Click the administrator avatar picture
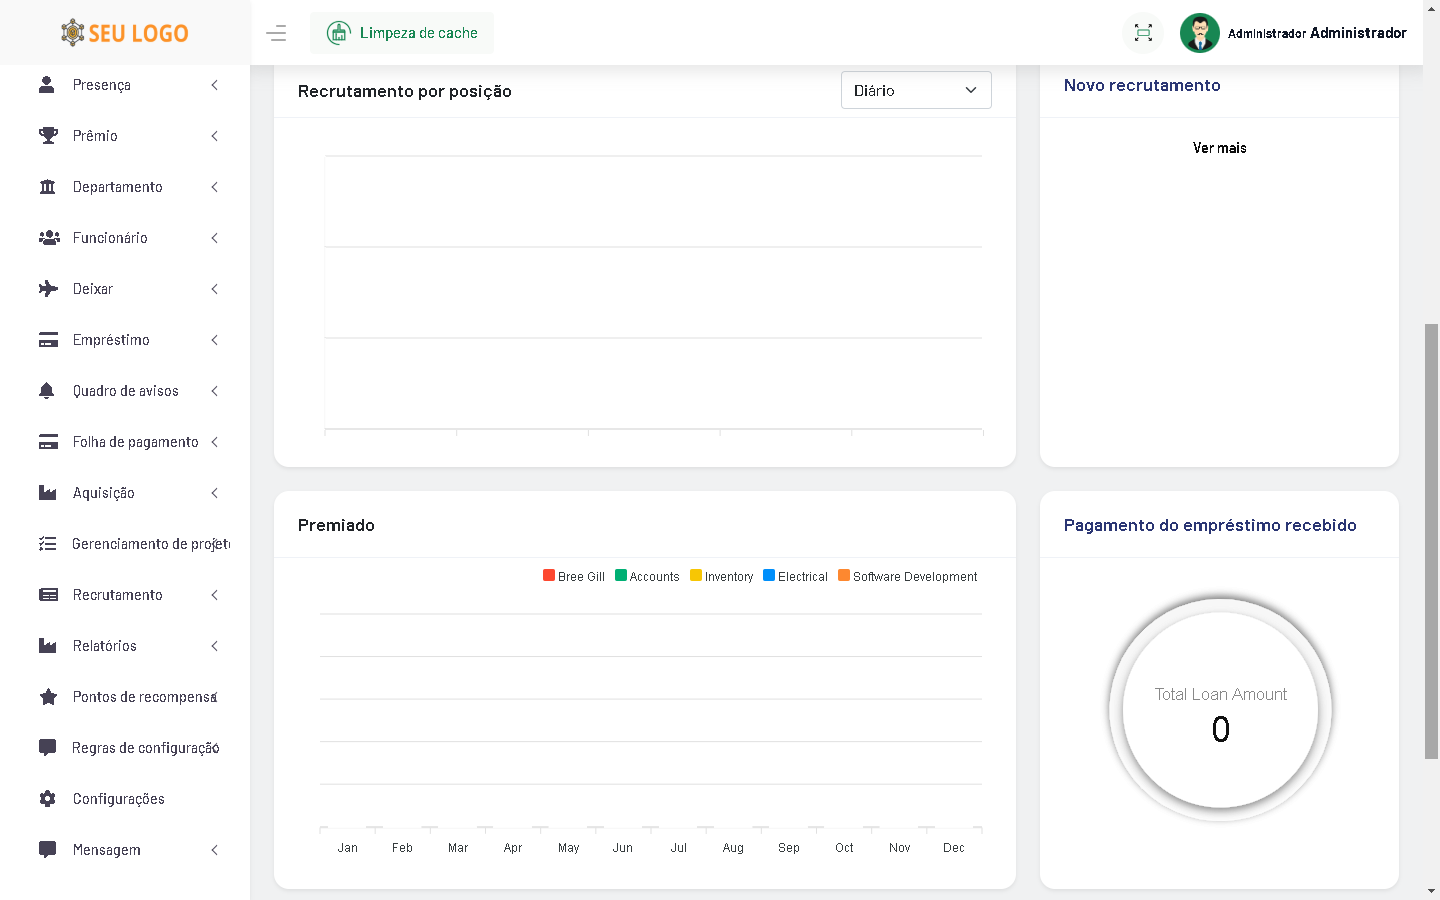1440x900 pixels. point(1199,33)
